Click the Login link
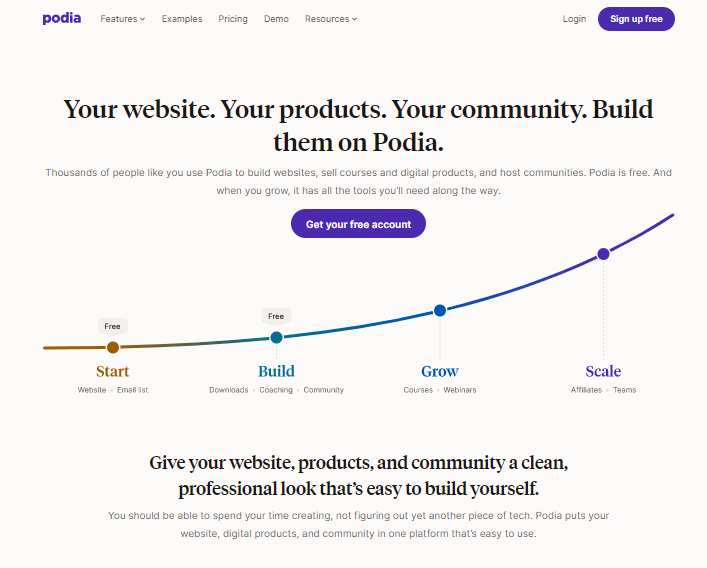The width and height of the screenshot is (707, 568). 574,19
